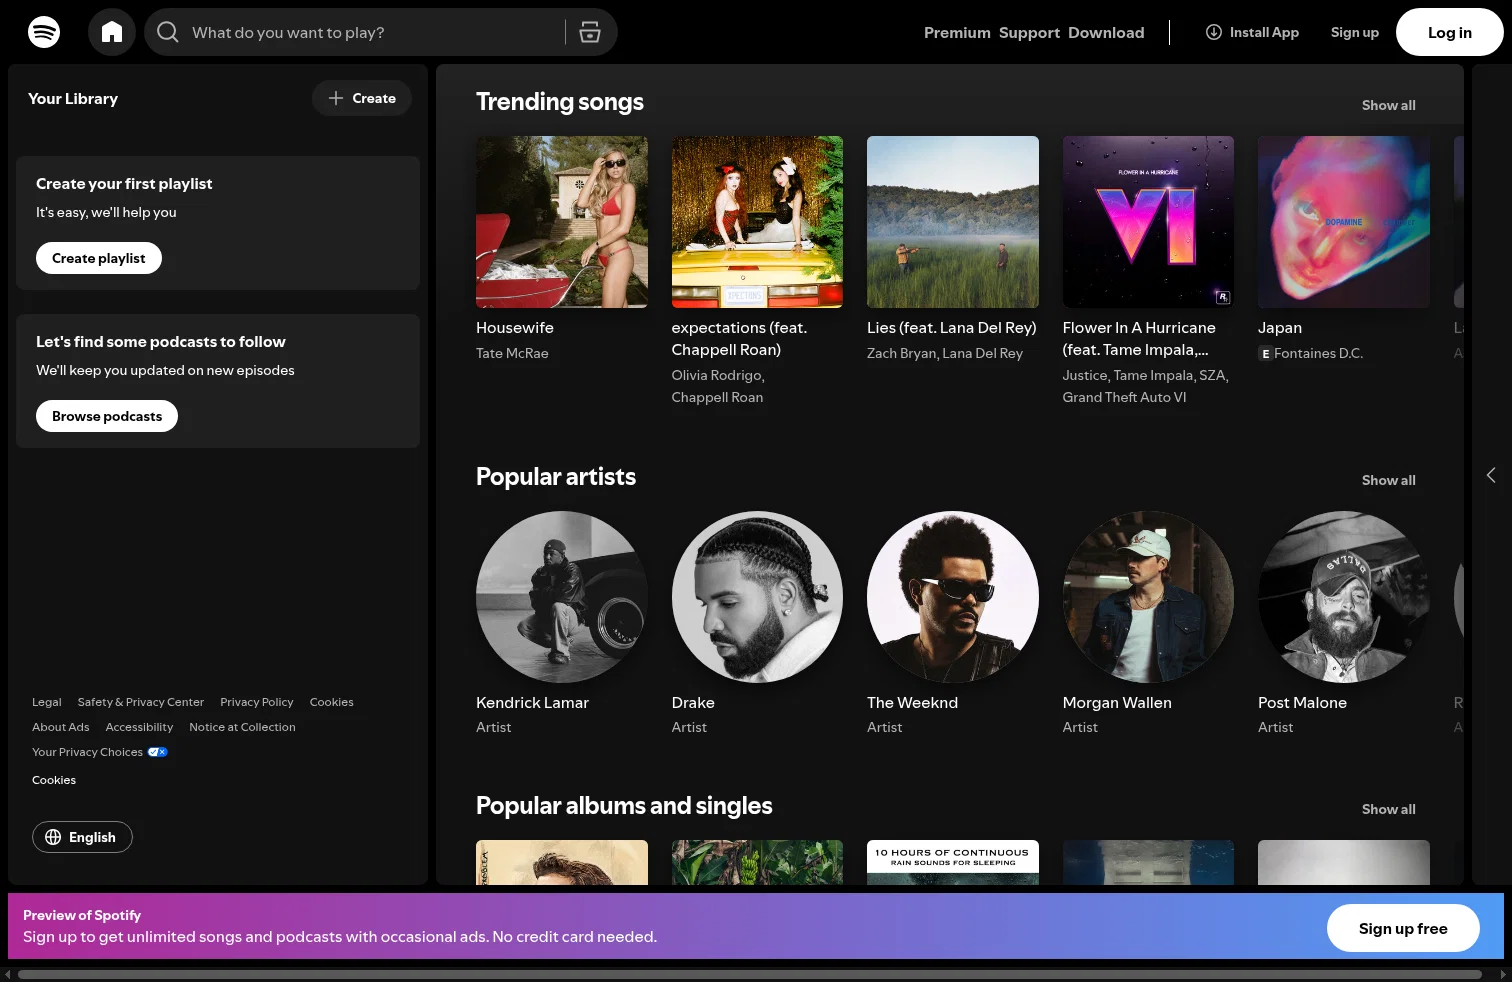Open the Browse icon in search bar
The image size is (1512, 982).
click(590, 32)
